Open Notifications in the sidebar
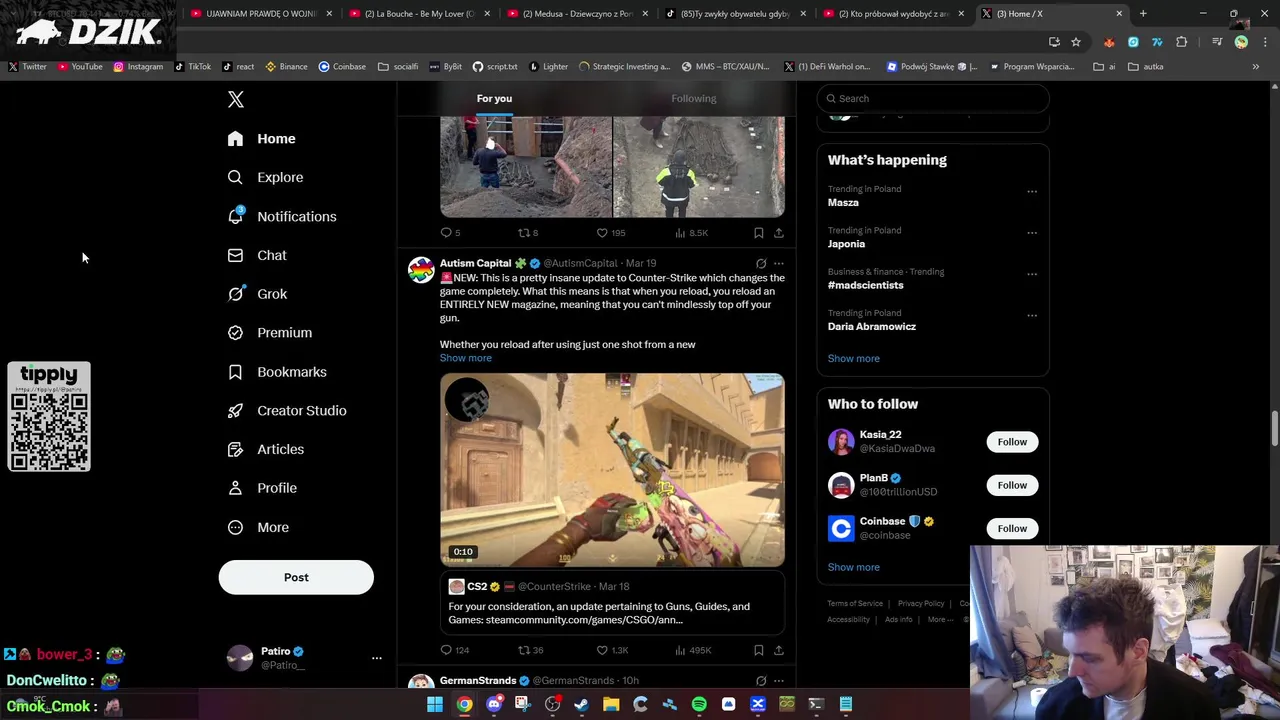The image size is (1280, 720). [x=282, y=216]
